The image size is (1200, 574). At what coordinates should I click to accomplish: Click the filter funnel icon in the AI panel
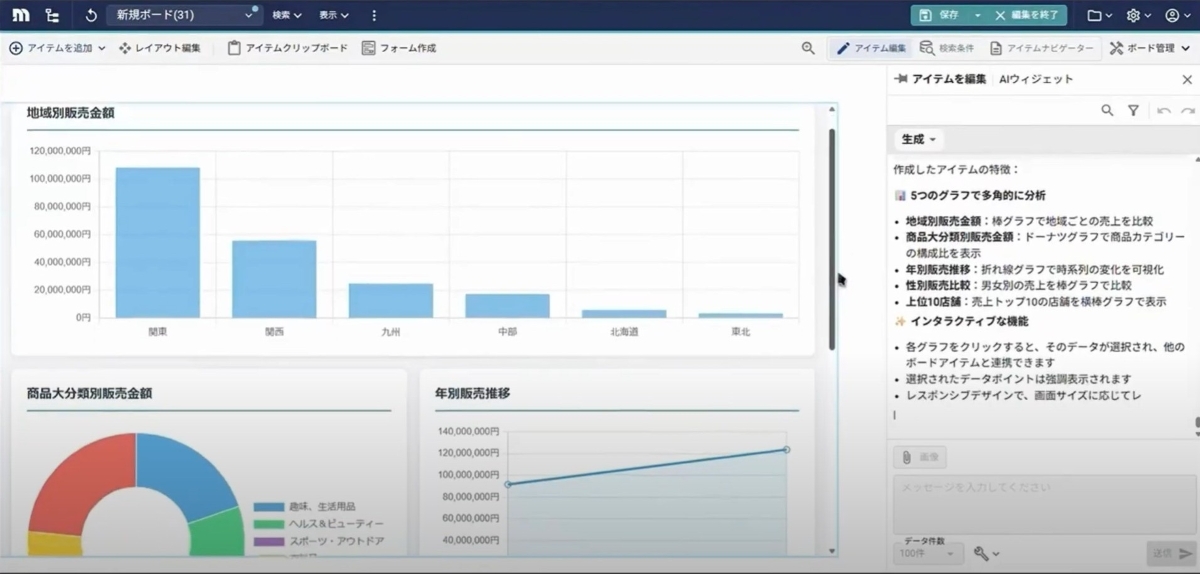click(x=1133, y=111)
